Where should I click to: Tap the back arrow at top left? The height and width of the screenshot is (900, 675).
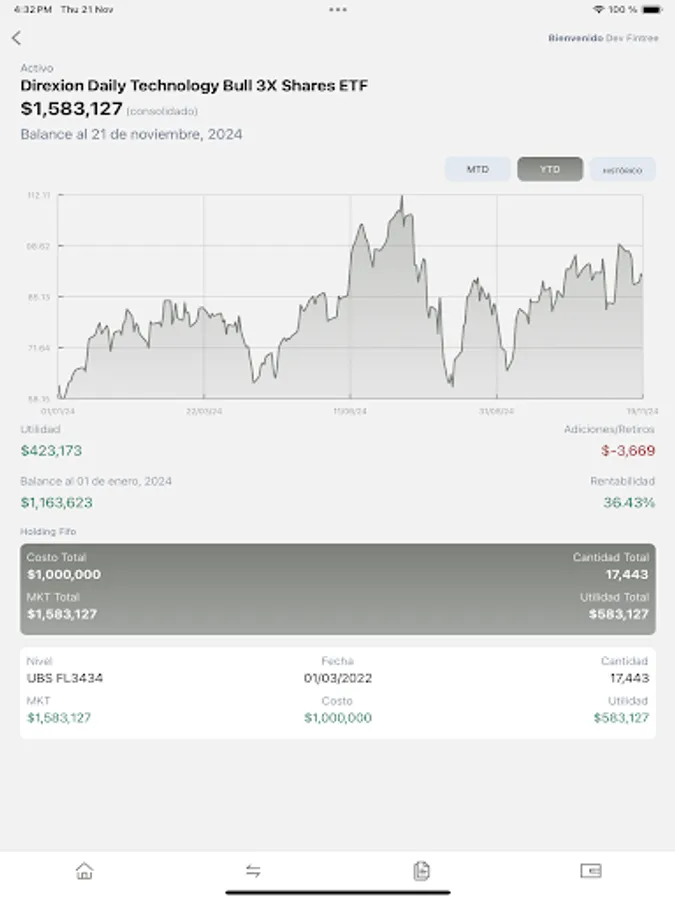18,37
